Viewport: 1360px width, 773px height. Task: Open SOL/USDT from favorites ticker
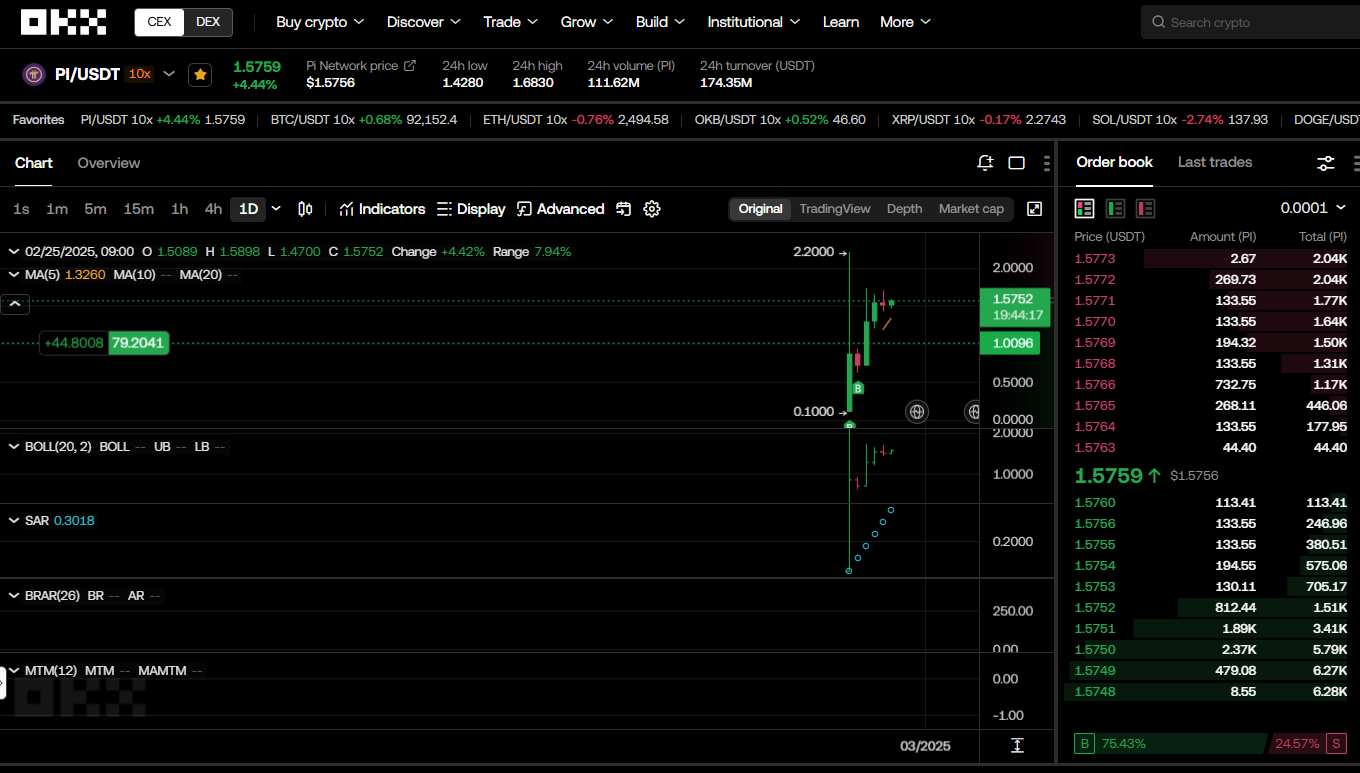[x=1180, y=120]
